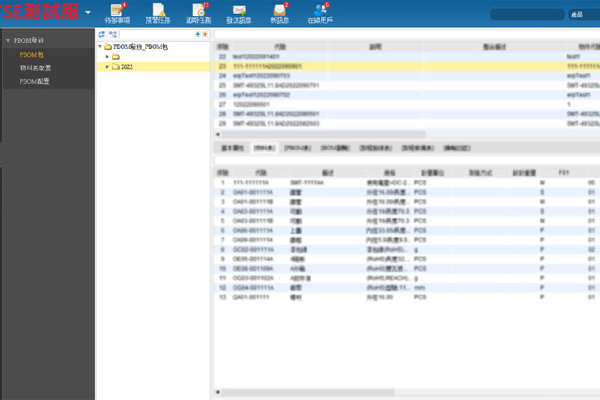Select upper table row 29 SMT-4932SL
The height and width of the screenshot is (400, 600).
click(x=407, y=124)
